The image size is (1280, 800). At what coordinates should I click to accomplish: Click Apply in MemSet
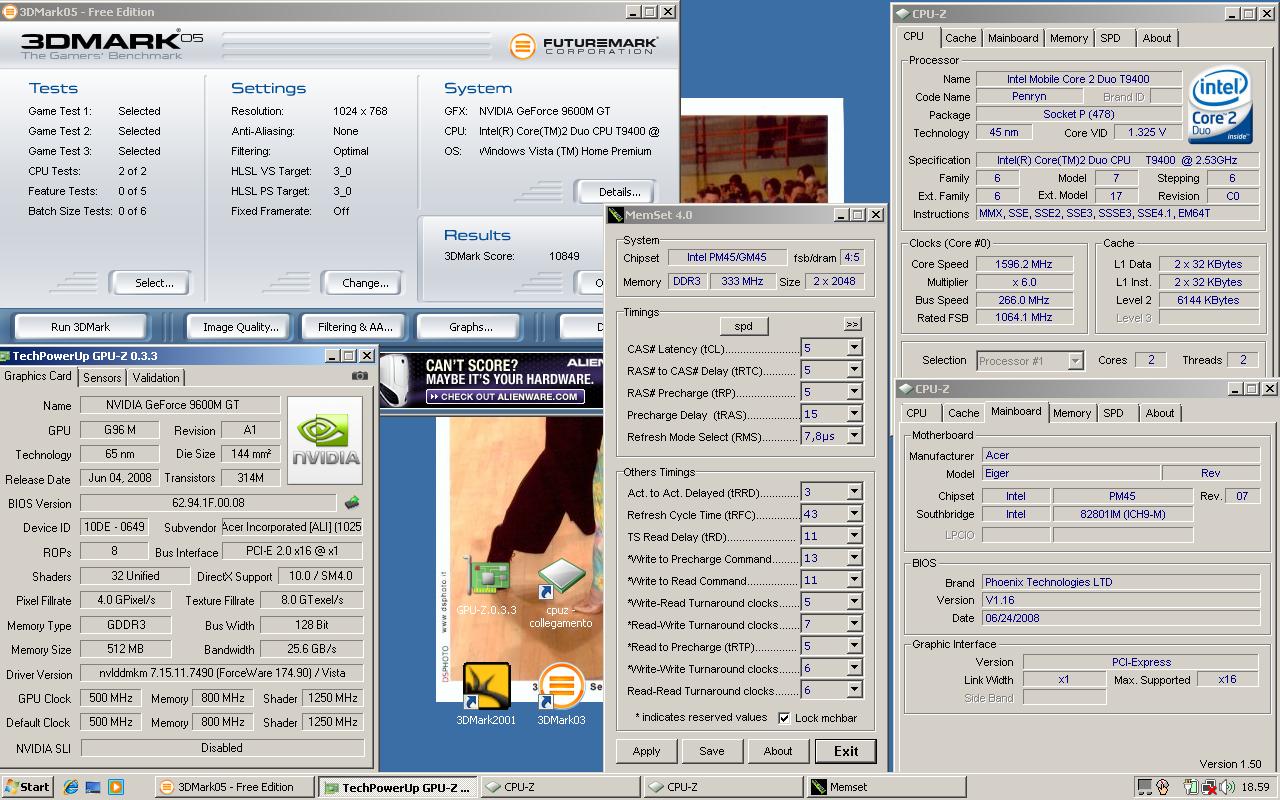pos(646,751)
